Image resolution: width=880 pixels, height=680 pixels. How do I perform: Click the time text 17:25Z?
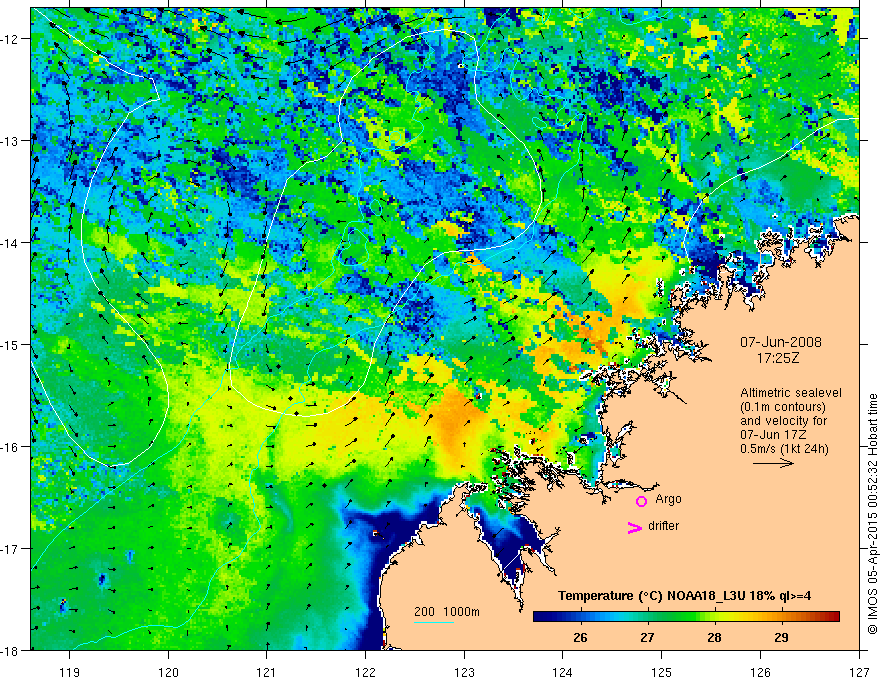click(x=778, y=358)
